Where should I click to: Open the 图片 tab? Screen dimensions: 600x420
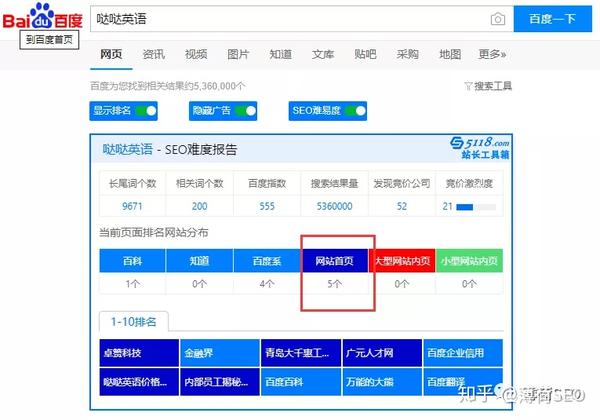(x=238, y=54)
